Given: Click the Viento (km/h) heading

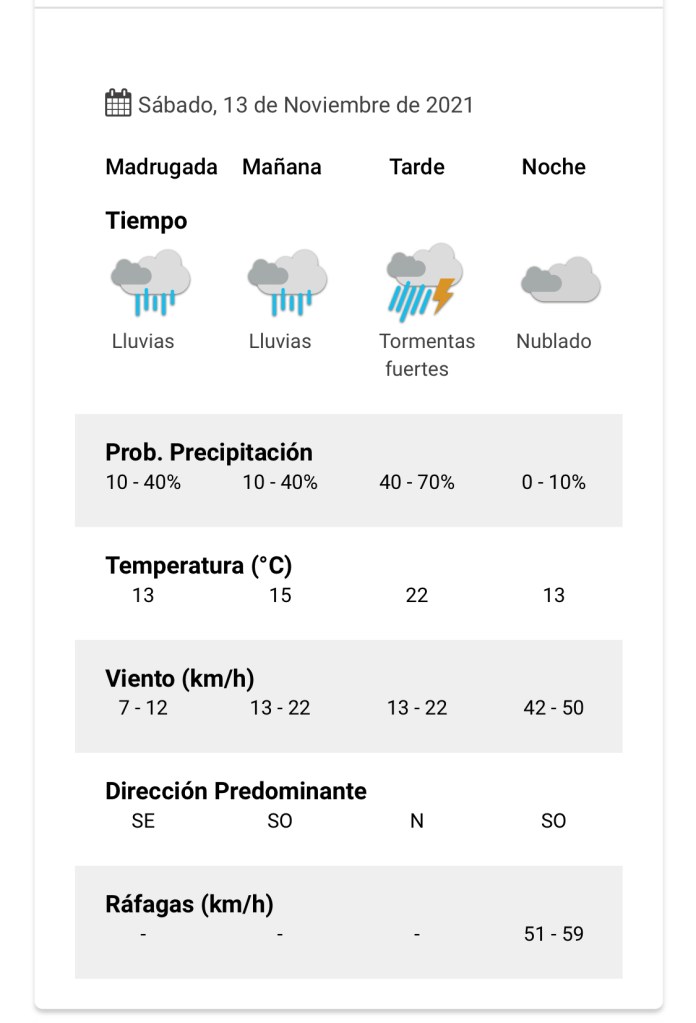Looking at the screenshot, I should (x=180, y=679).
